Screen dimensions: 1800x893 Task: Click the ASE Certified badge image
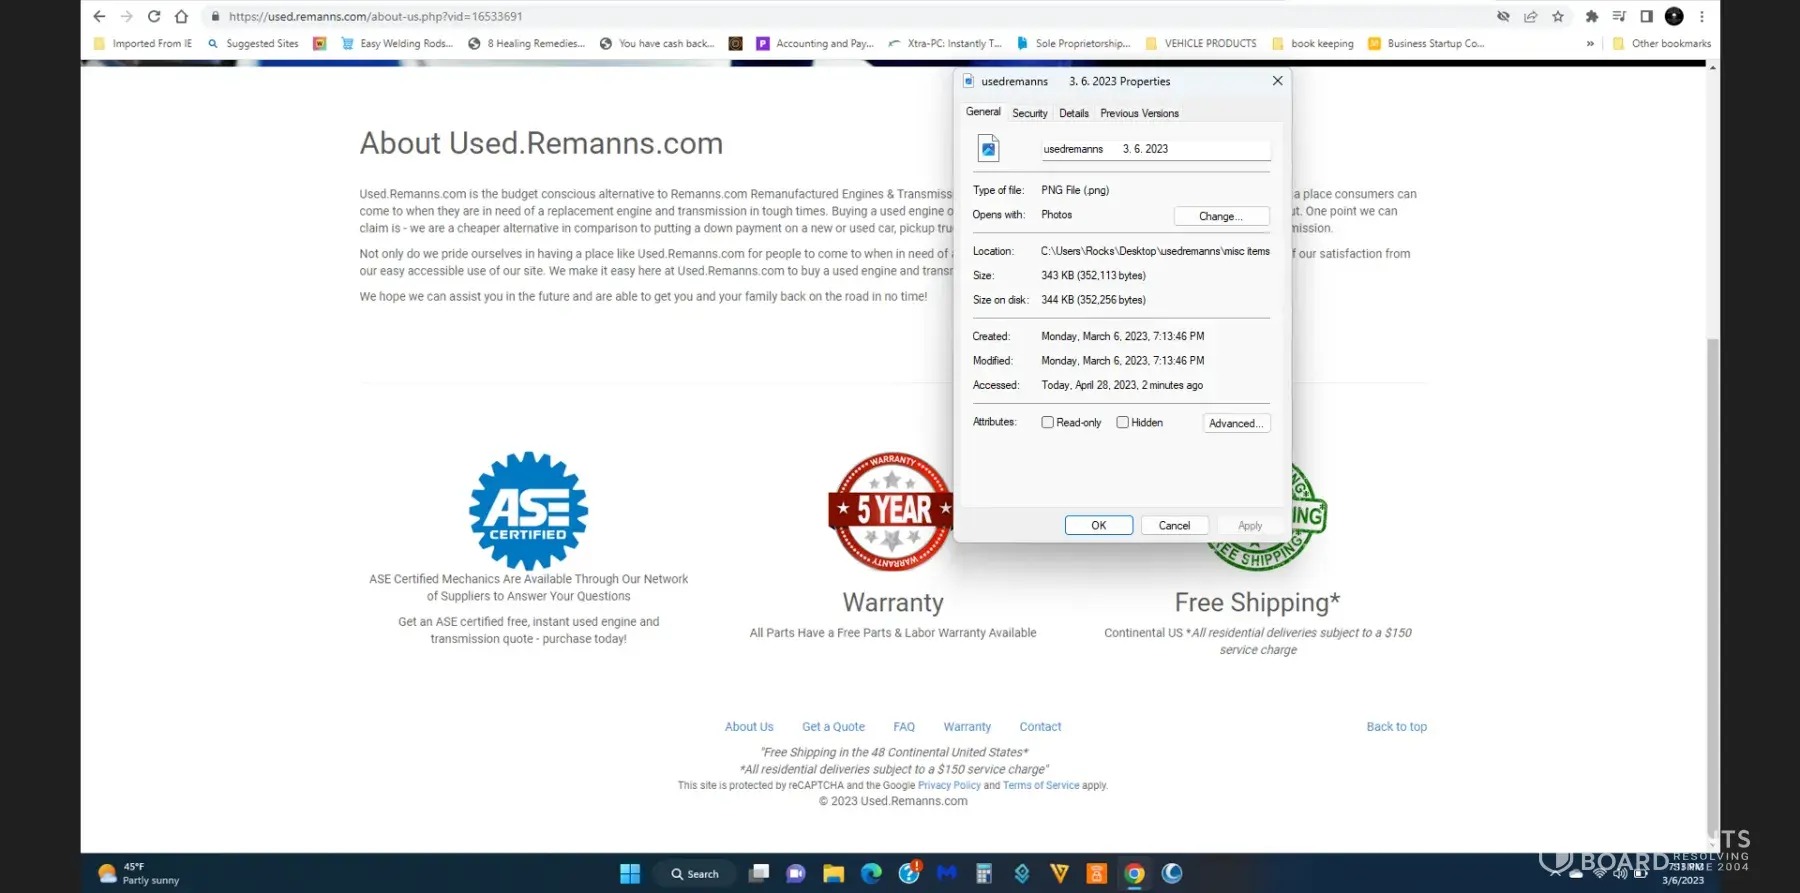click(529, 510)
